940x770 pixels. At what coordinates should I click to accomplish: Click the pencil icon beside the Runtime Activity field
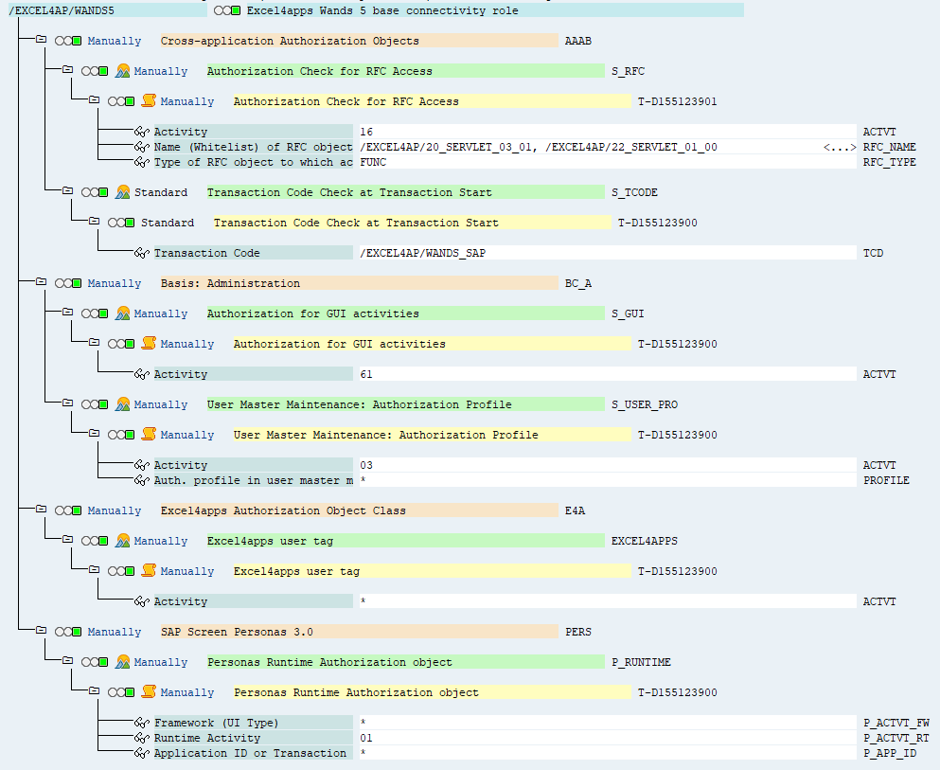[141, 738]
